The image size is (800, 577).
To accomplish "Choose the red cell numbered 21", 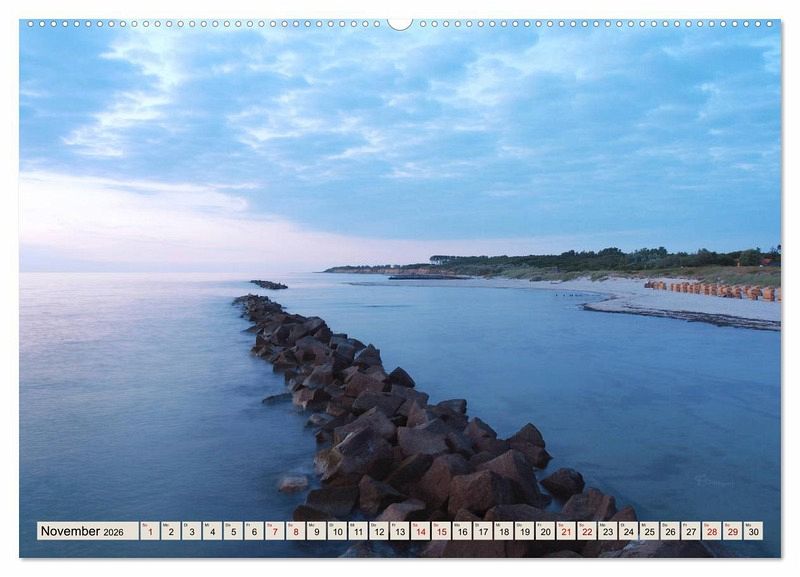I will coord(566,531).
